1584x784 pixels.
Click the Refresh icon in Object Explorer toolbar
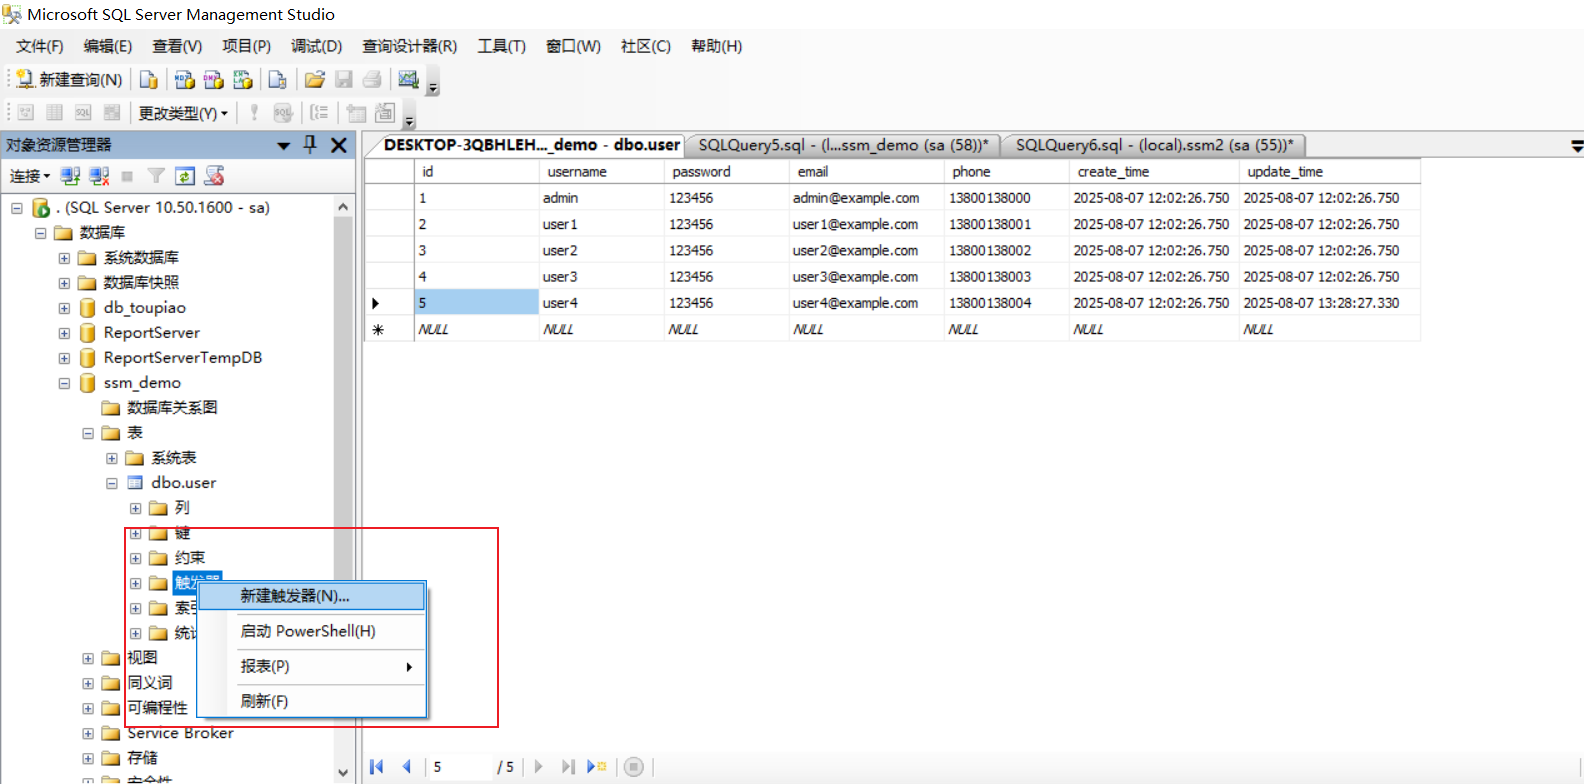click(x=185, y=176)
